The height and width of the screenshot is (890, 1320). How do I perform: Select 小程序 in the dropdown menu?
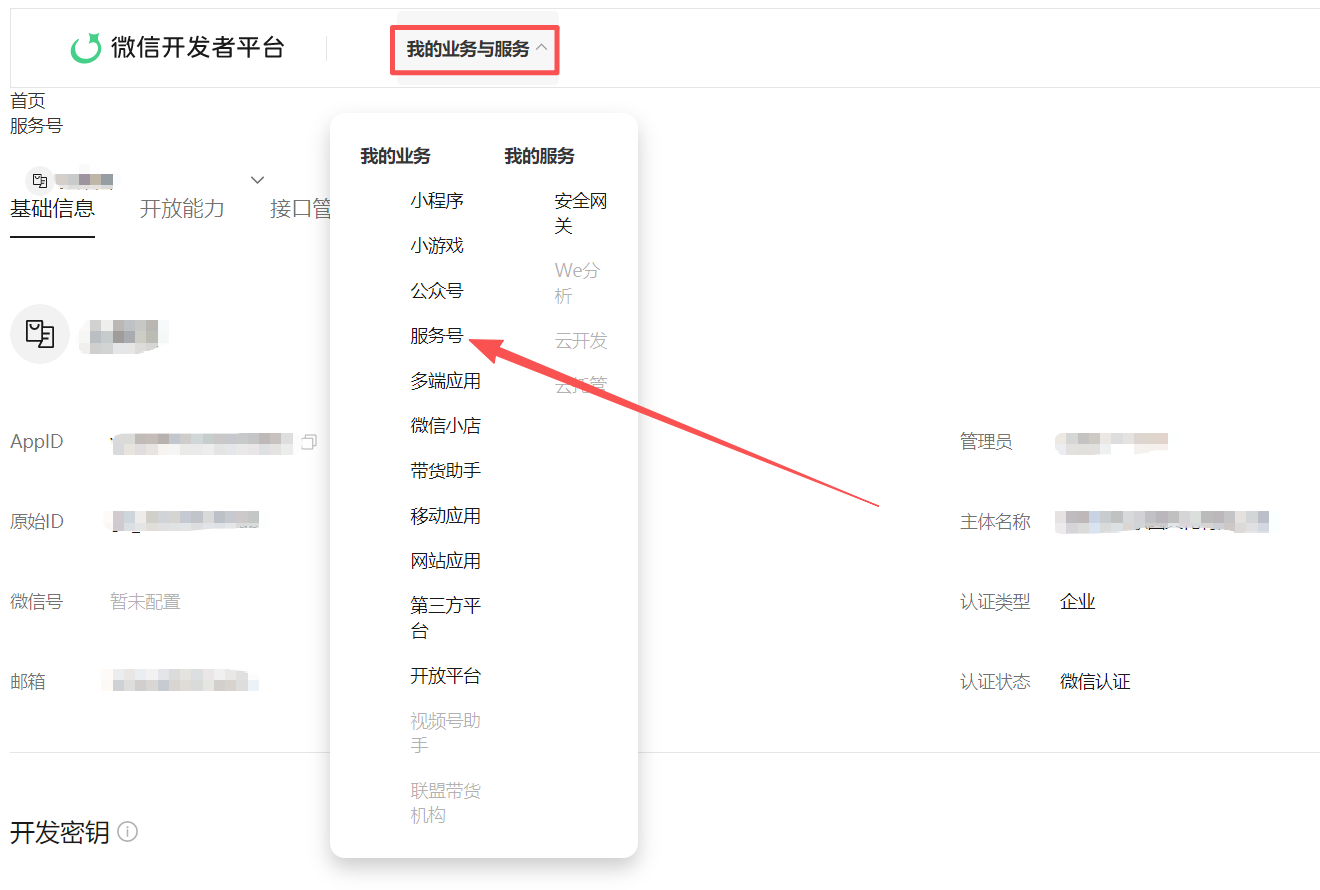pyautogui.click(x=437, y=201)
